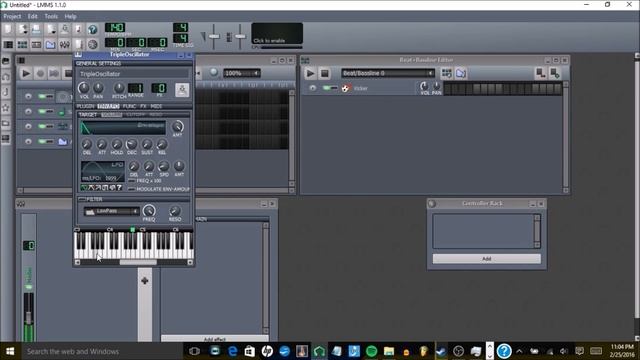Open the Edit menu
The height and width of the screenshot is (360, 640).
click(33, 16)
